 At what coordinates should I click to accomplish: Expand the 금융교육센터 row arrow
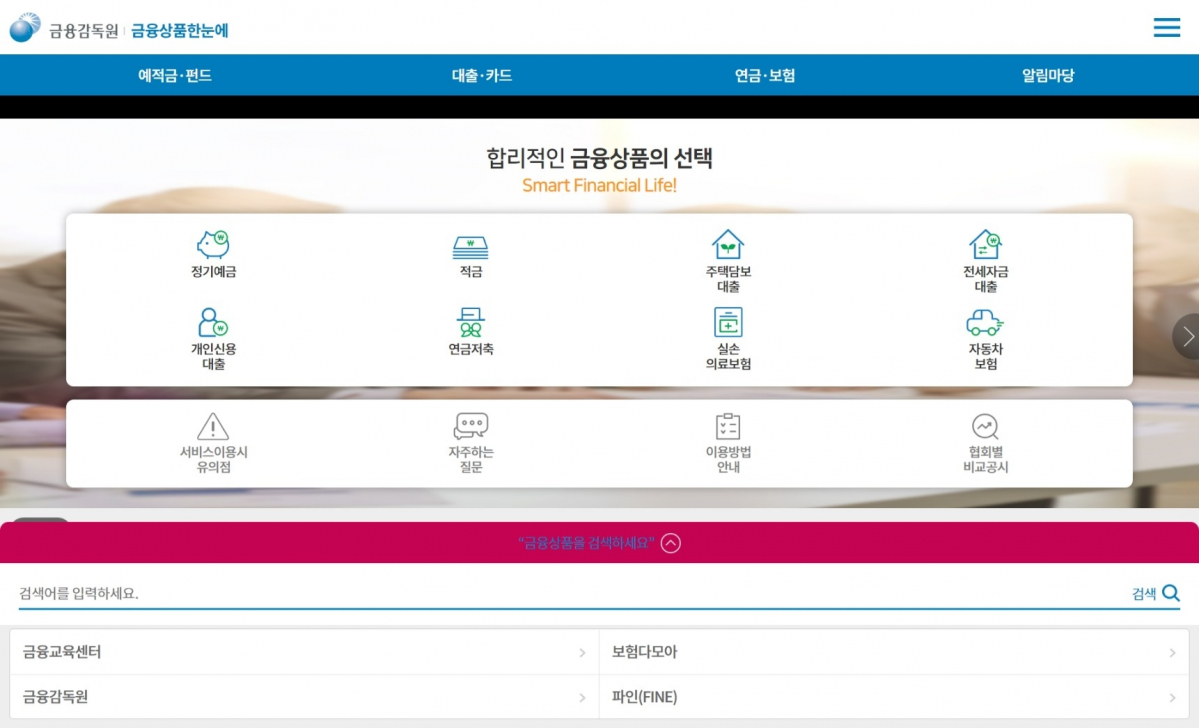(581, 651)
